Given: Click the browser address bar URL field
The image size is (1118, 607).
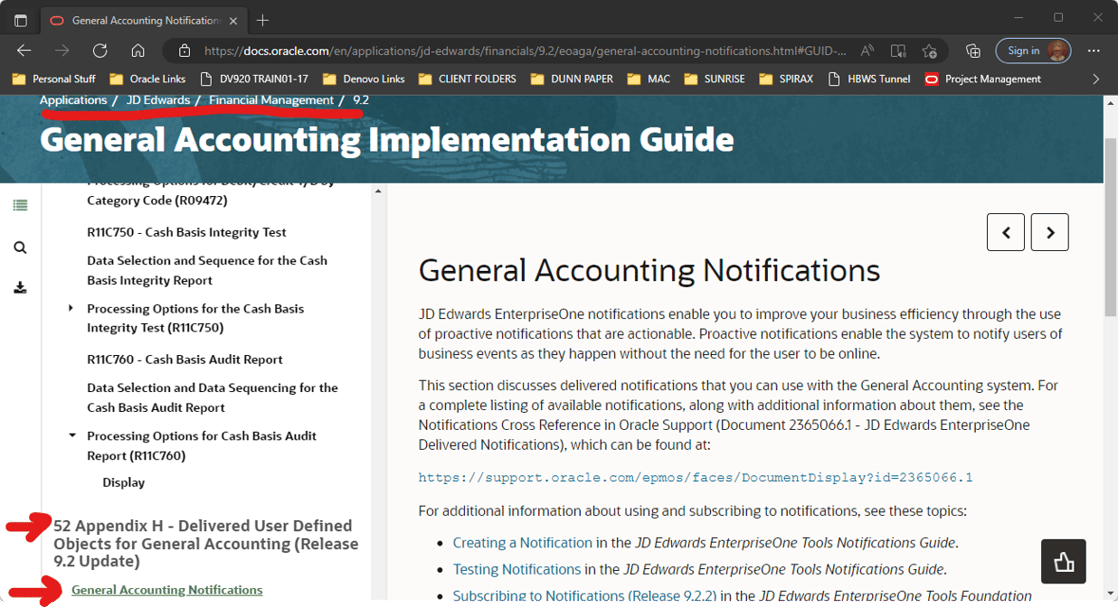Looking at the screenshot, I should tap(520, 51).
